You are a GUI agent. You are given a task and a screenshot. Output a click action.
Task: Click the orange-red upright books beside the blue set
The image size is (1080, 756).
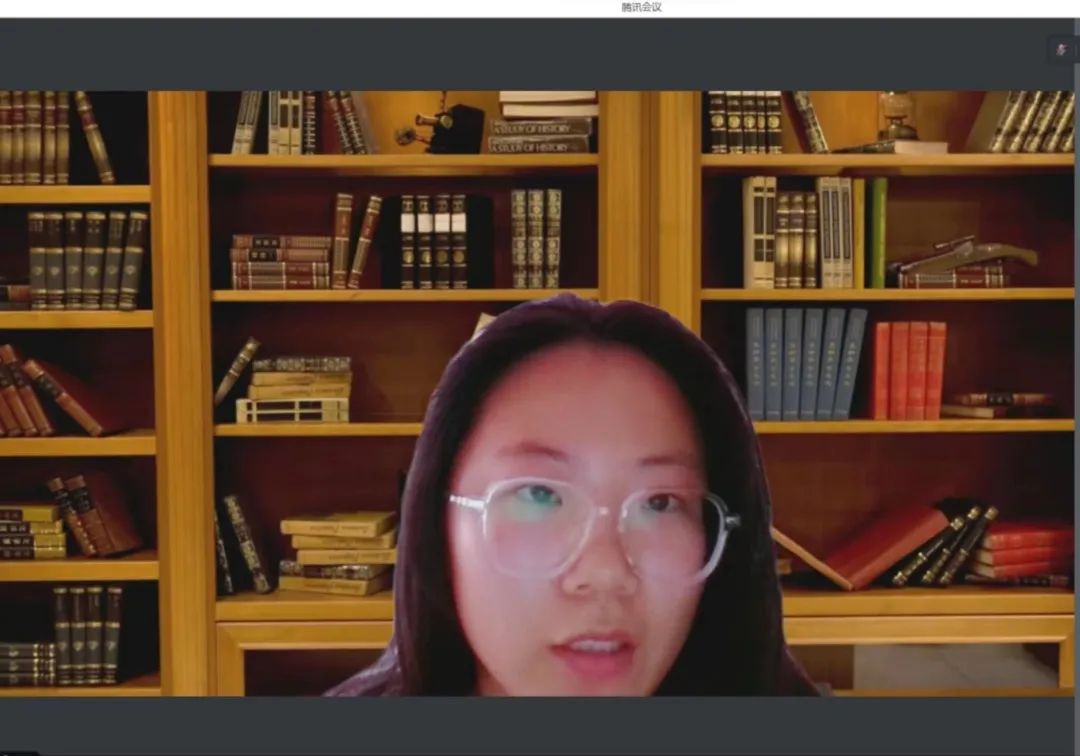tap(908, 369)
